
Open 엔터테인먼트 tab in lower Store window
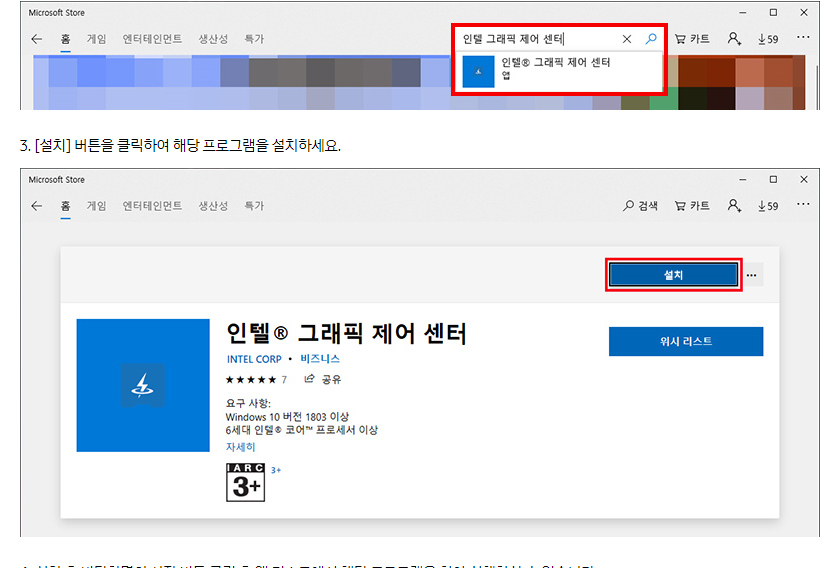pos(152,206)
